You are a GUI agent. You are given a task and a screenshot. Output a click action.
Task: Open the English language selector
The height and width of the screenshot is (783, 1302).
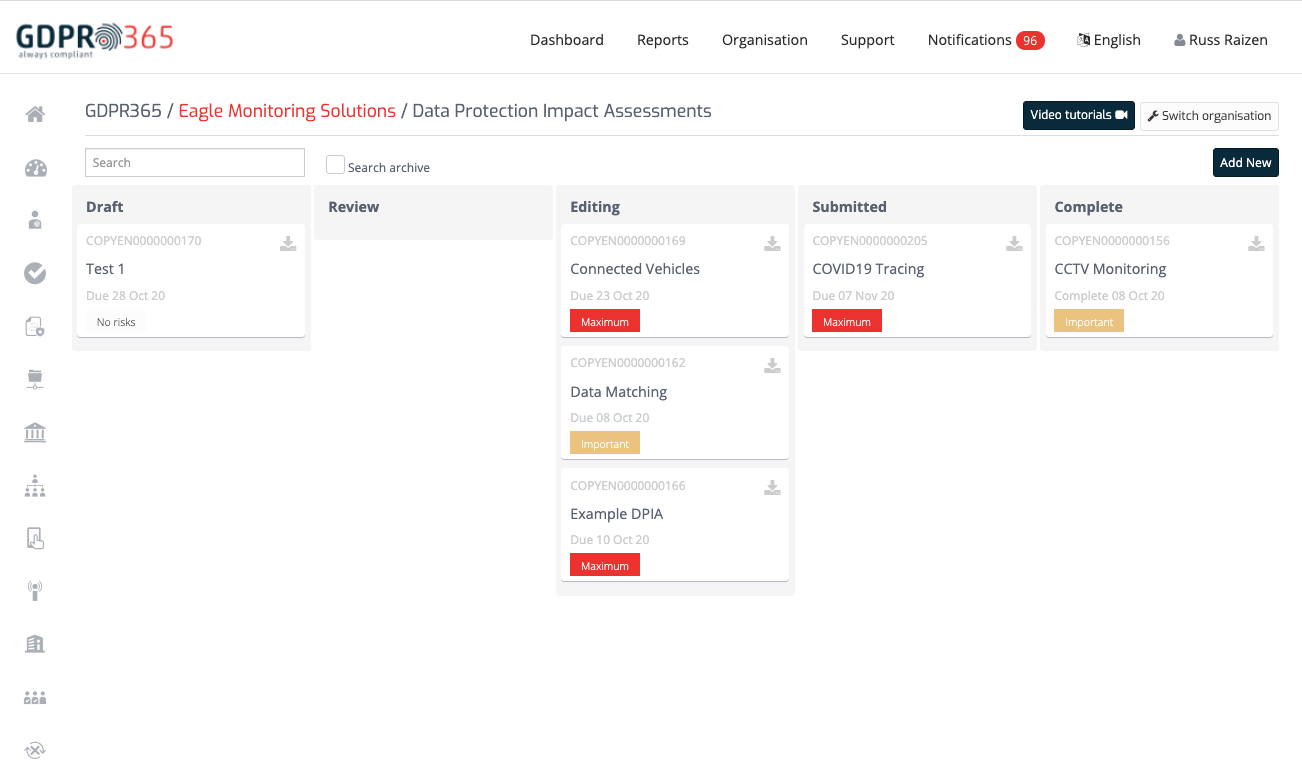1109,40
